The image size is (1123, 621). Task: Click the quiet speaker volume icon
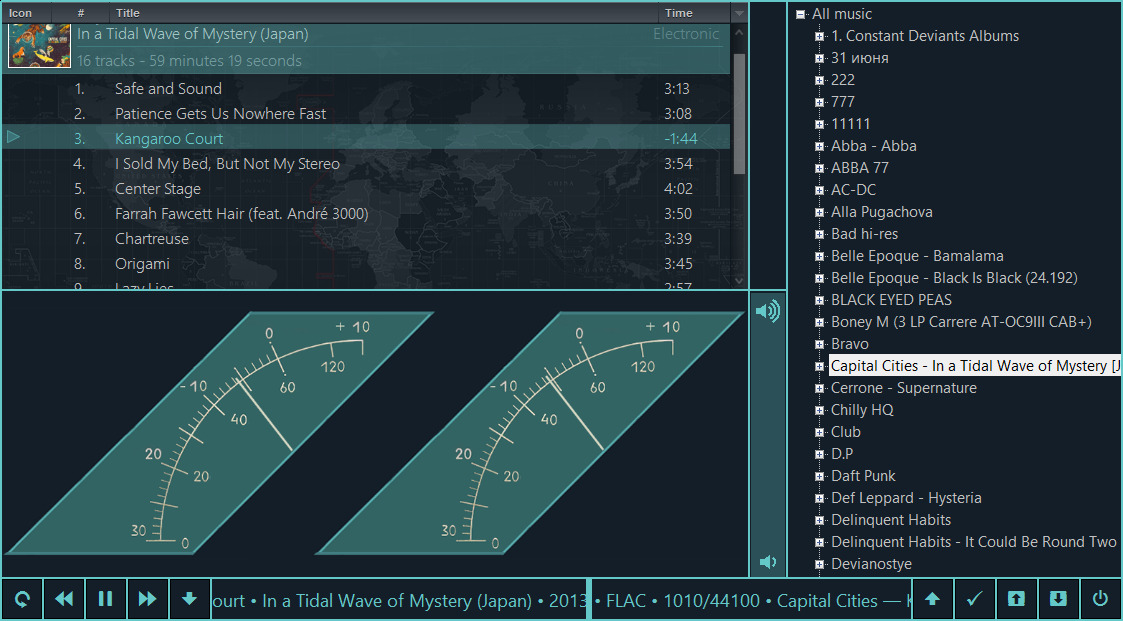[768, 562]
